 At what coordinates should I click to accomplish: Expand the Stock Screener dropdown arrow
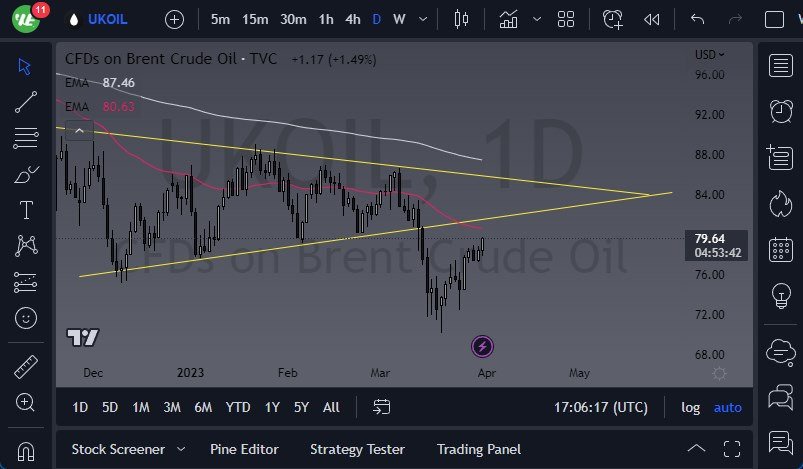tap(181, 449)
